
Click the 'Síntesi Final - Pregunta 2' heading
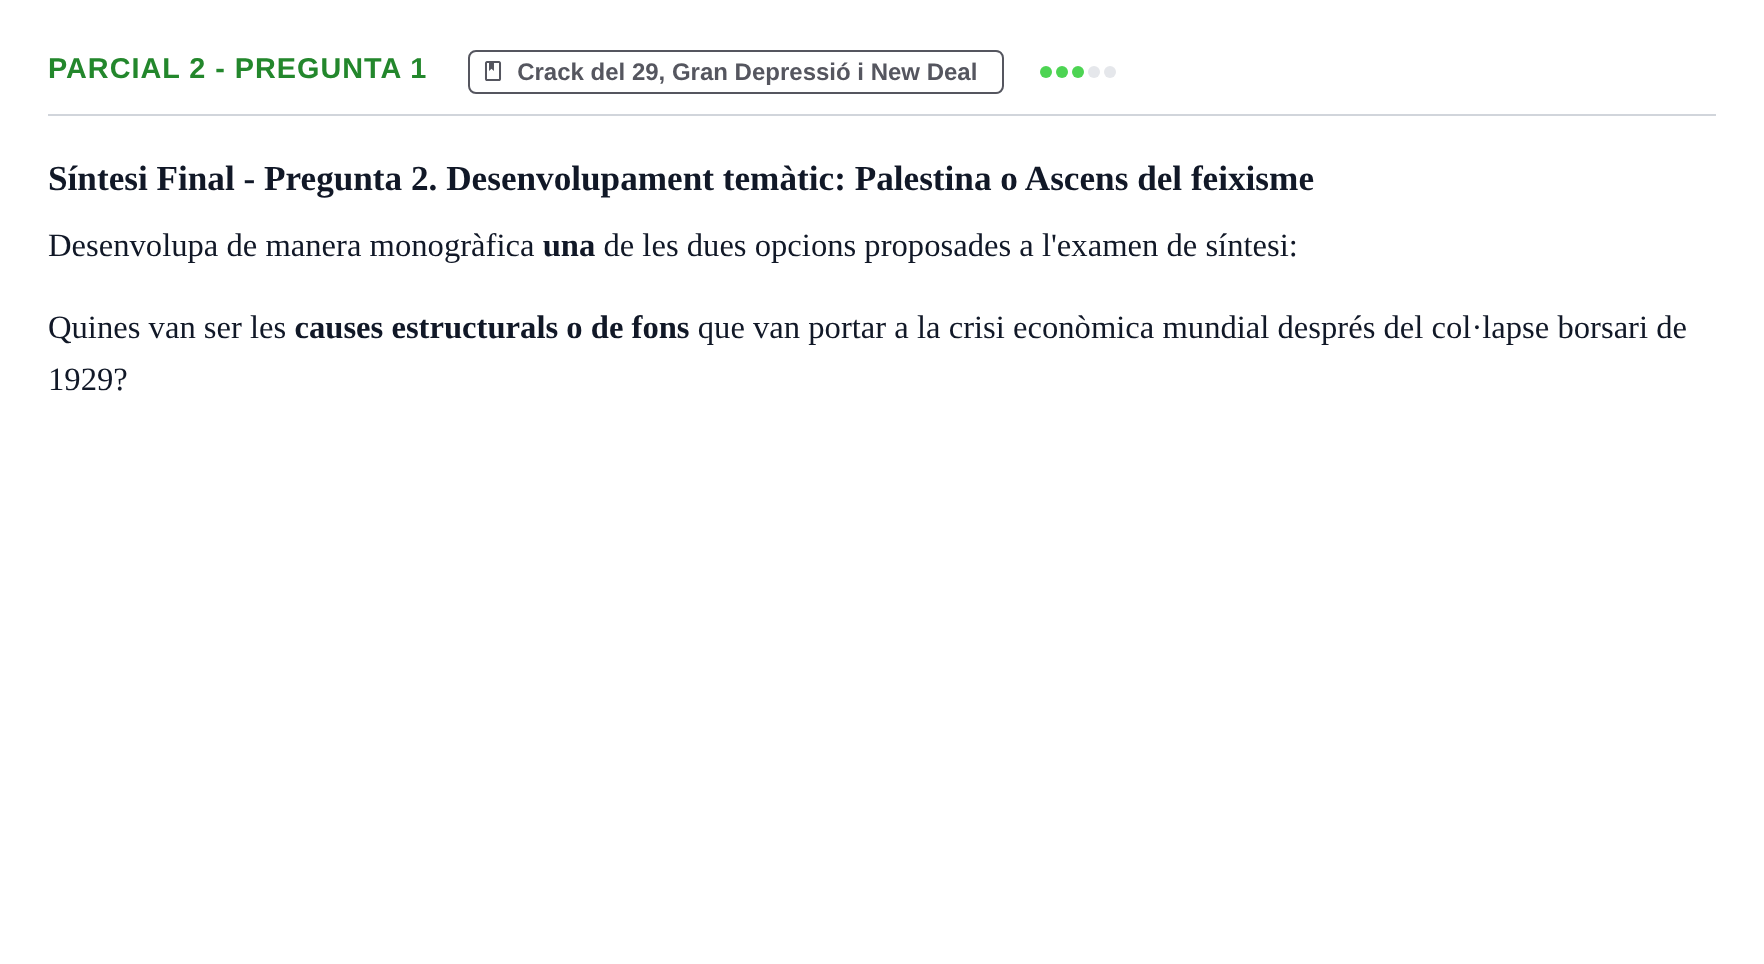click(x=681, y=179)
